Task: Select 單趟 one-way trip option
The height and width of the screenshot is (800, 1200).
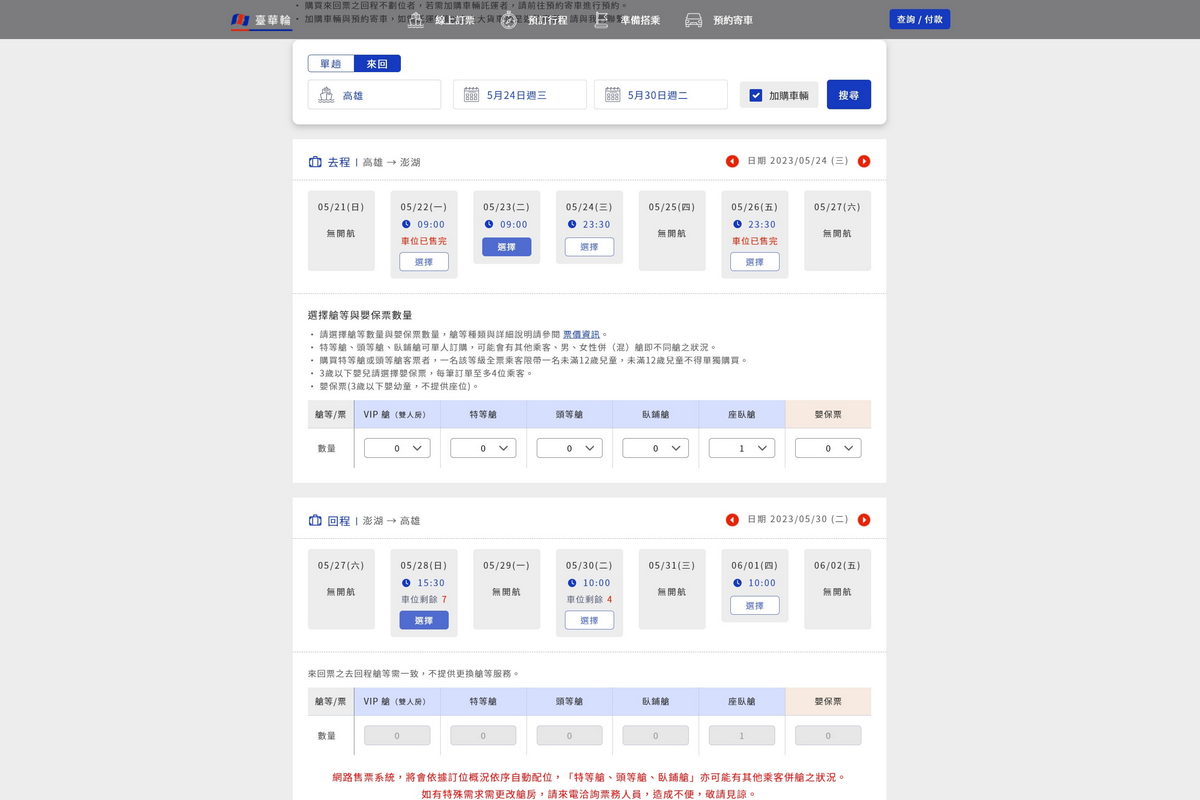Action: click(330, 64)
